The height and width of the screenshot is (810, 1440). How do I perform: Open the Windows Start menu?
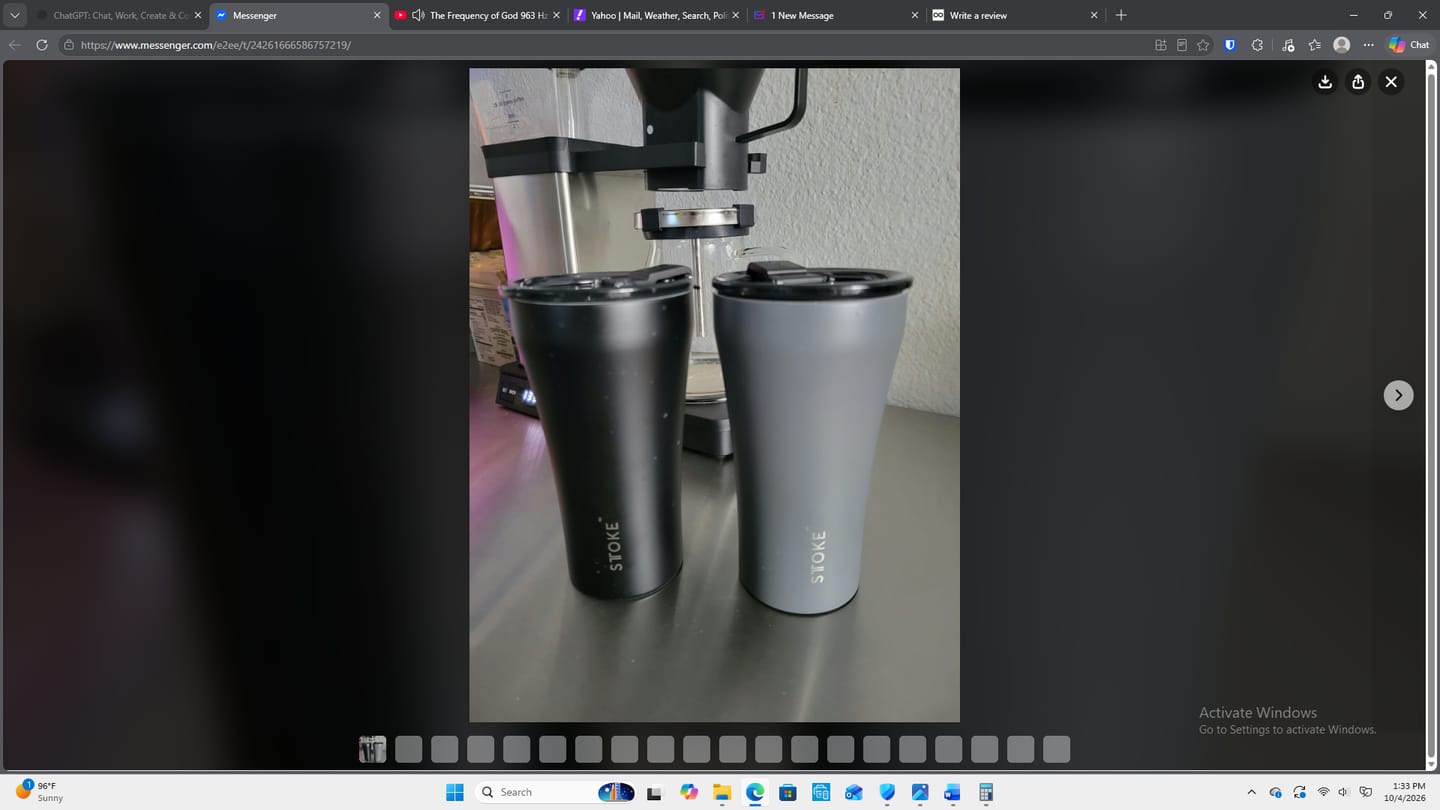(454, 792)
